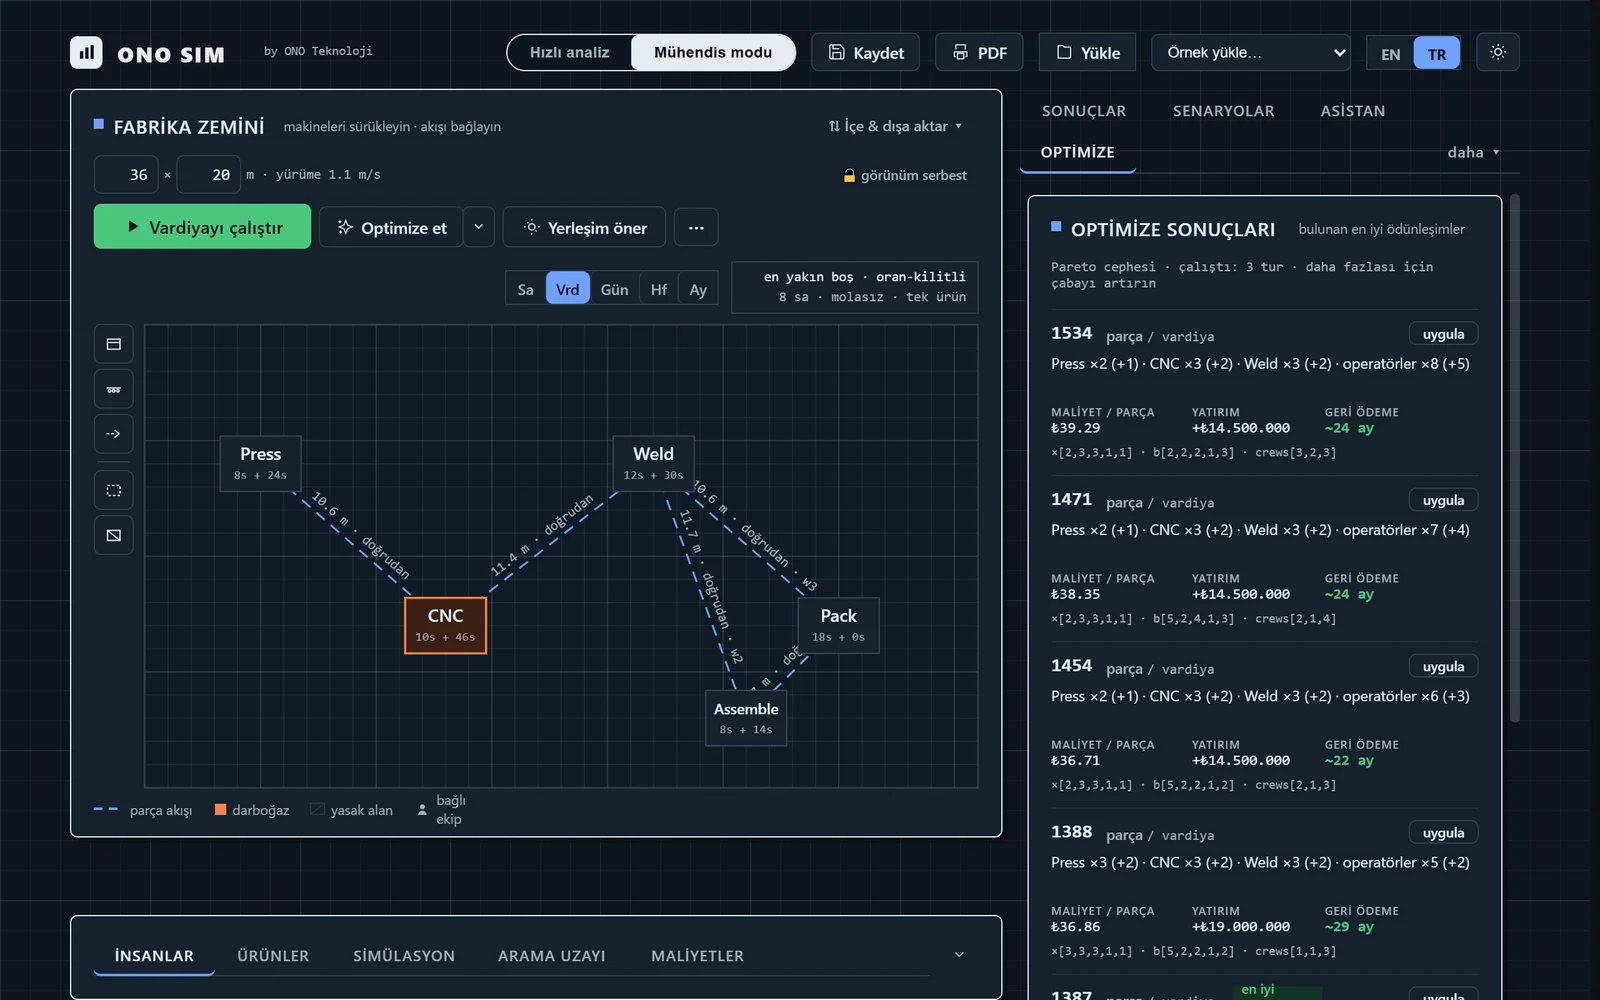Open the SONUÇLAR tab
The width and height of the screenshot is (1600, 1000).
pos(1084,111)
